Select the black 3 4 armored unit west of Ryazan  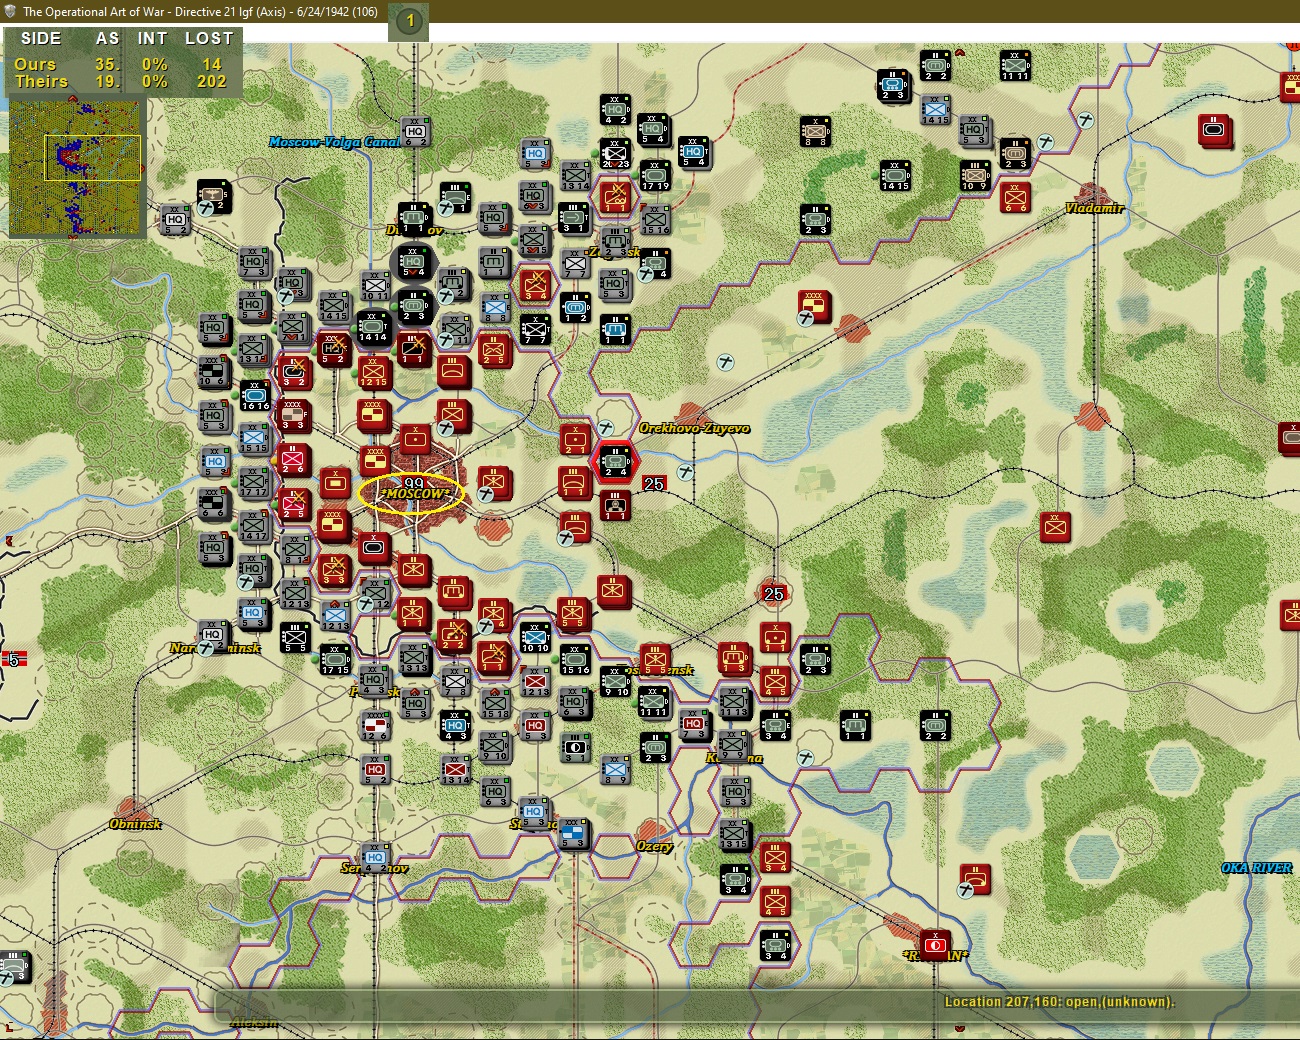[774, 944]
